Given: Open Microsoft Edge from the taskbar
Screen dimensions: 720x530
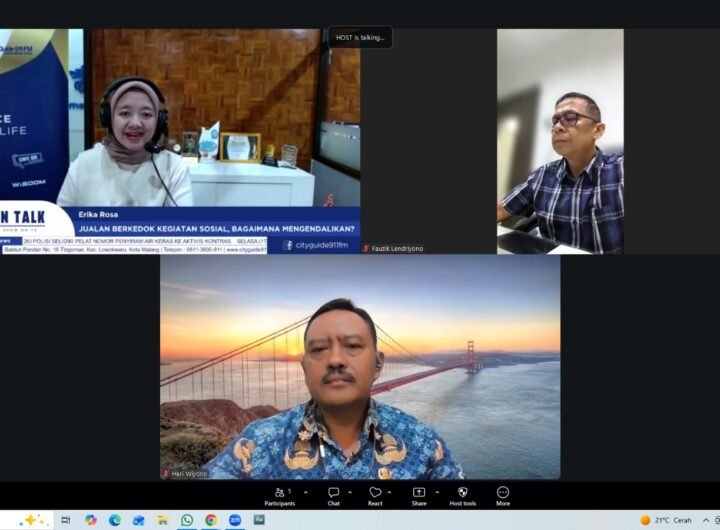Looking at the screenshot, I should 115,520.
